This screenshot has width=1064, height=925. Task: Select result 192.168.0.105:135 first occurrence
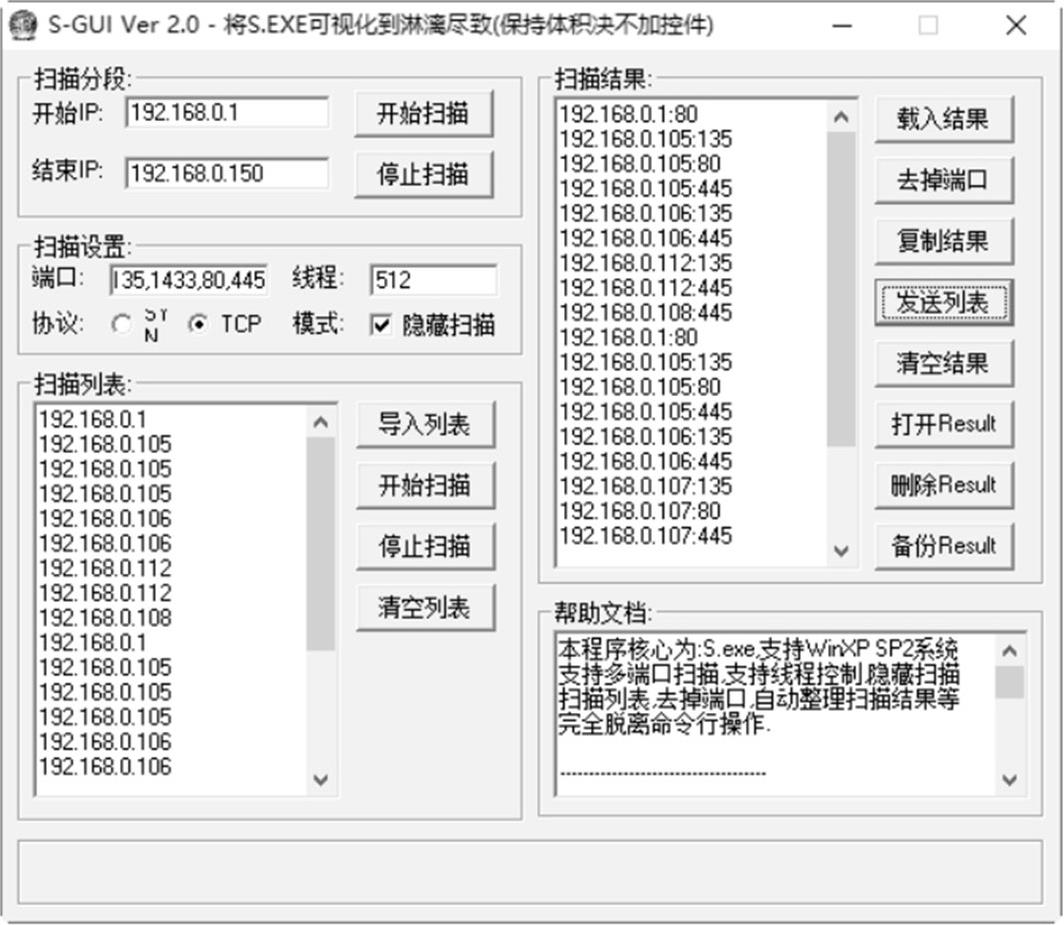click(x=646, y=139)
